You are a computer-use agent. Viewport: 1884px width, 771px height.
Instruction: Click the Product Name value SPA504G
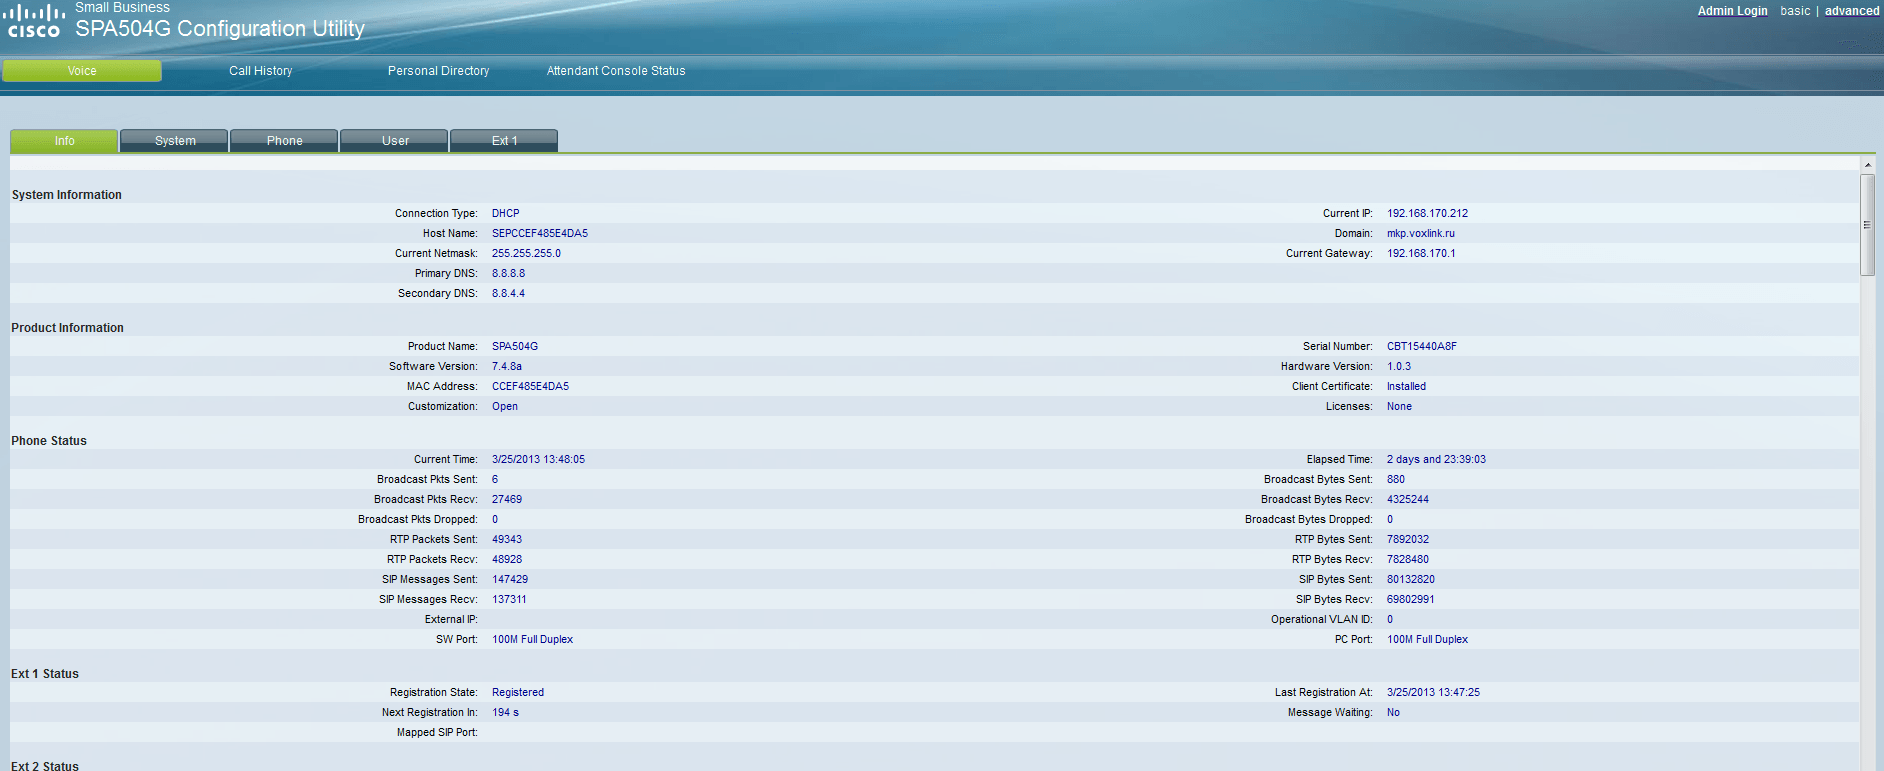(515, 346)
